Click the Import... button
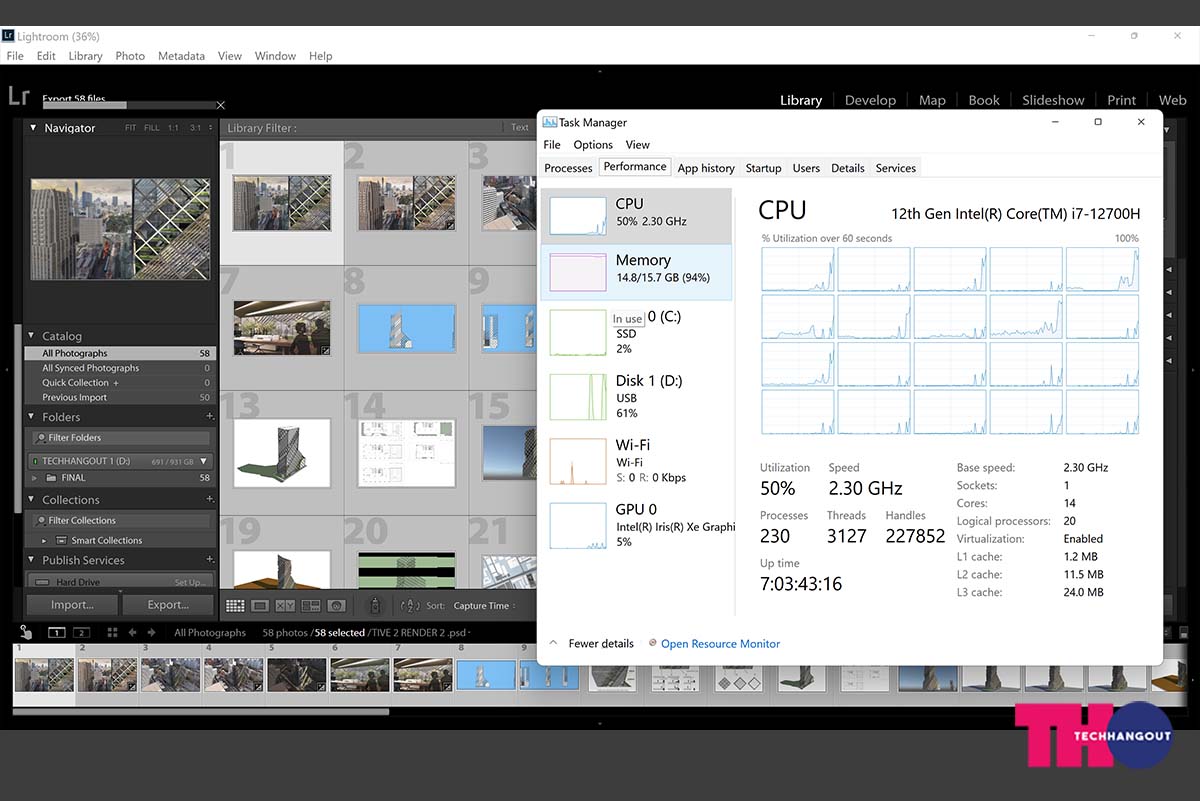This screenshot has width=1200, height=801. 72,605
